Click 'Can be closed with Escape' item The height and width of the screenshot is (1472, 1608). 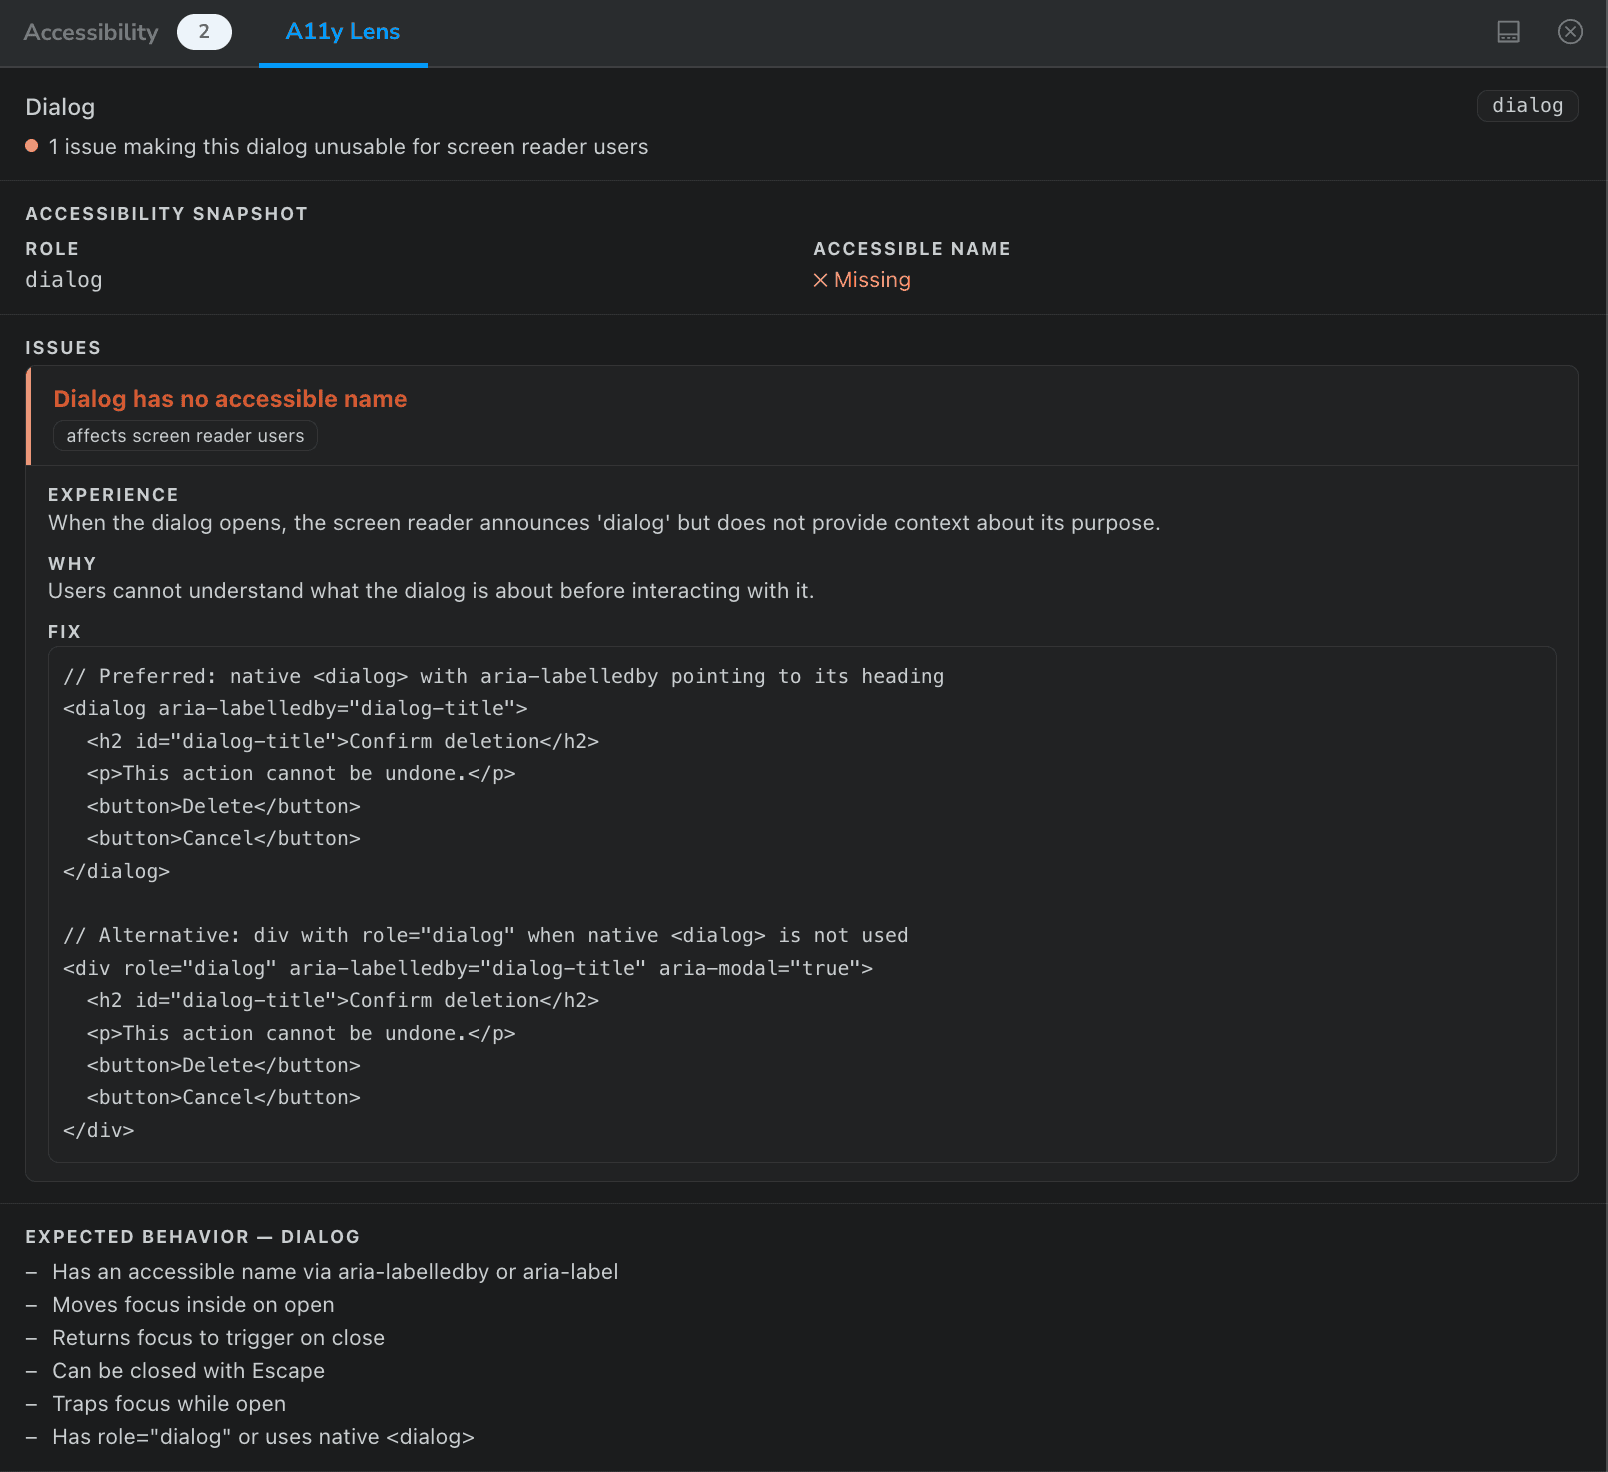pos(188,1371)
